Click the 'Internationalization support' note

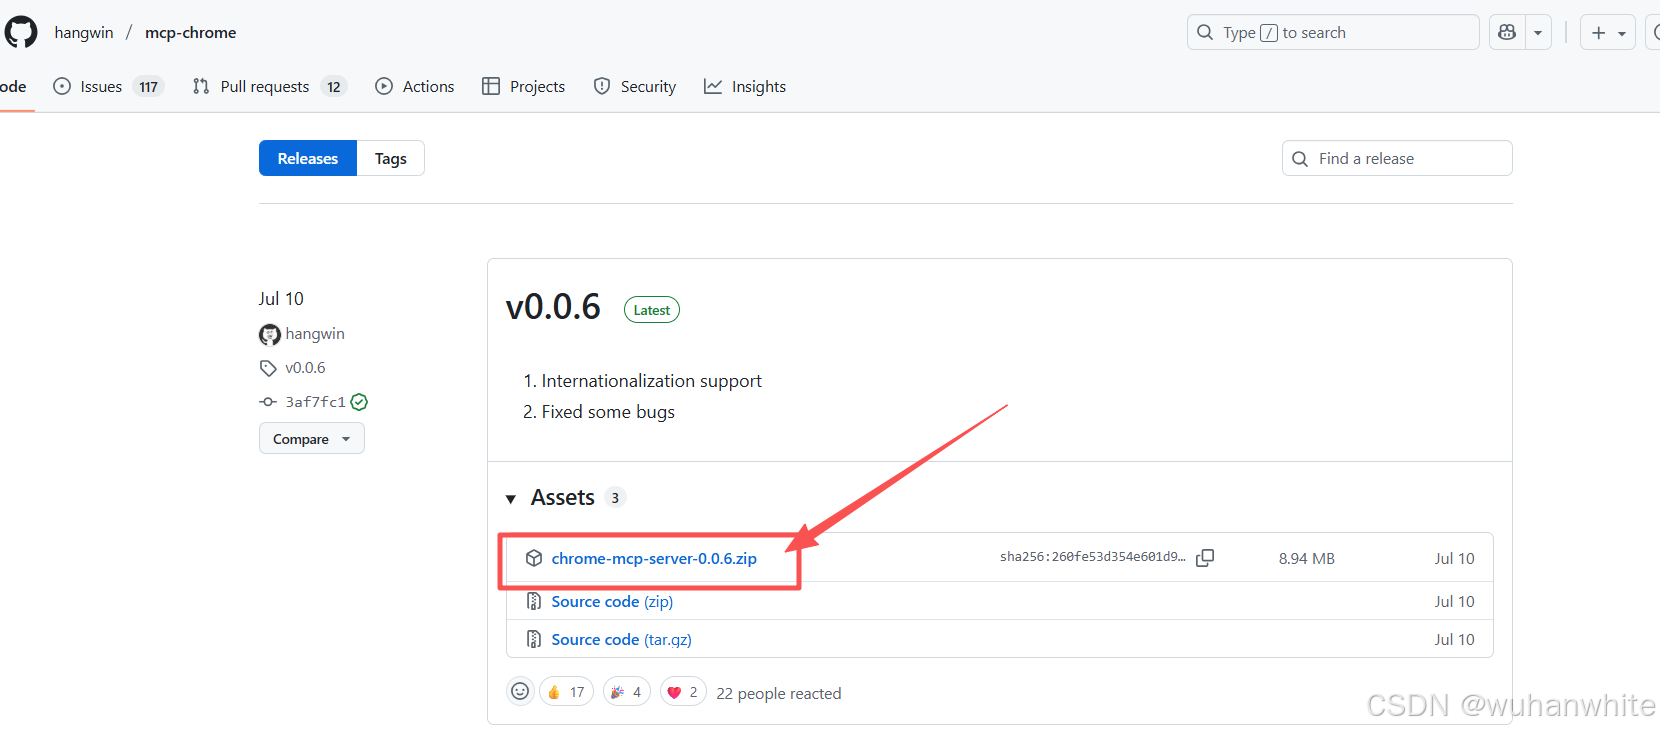pyautogui.click(x=651, y=381)
